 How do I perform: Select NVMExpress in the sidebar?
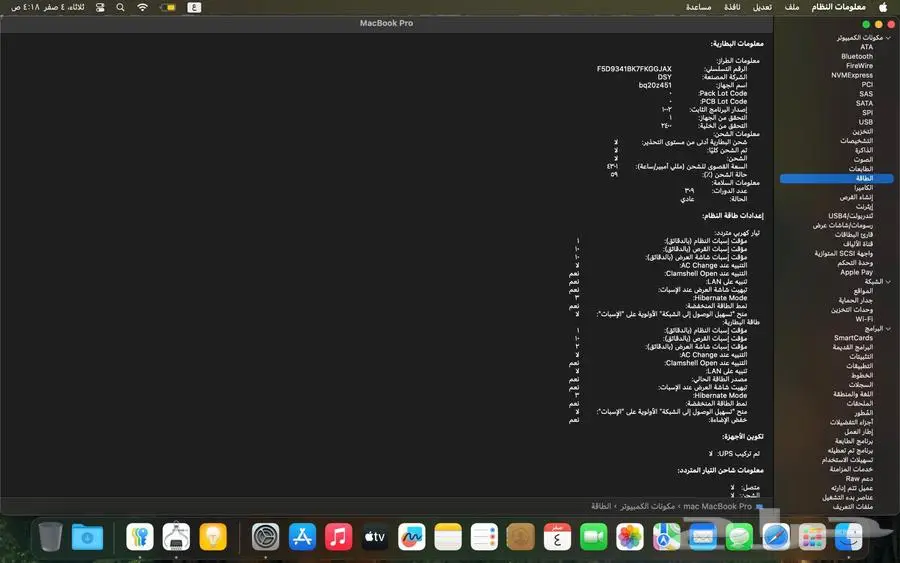[x=852, y=75]
